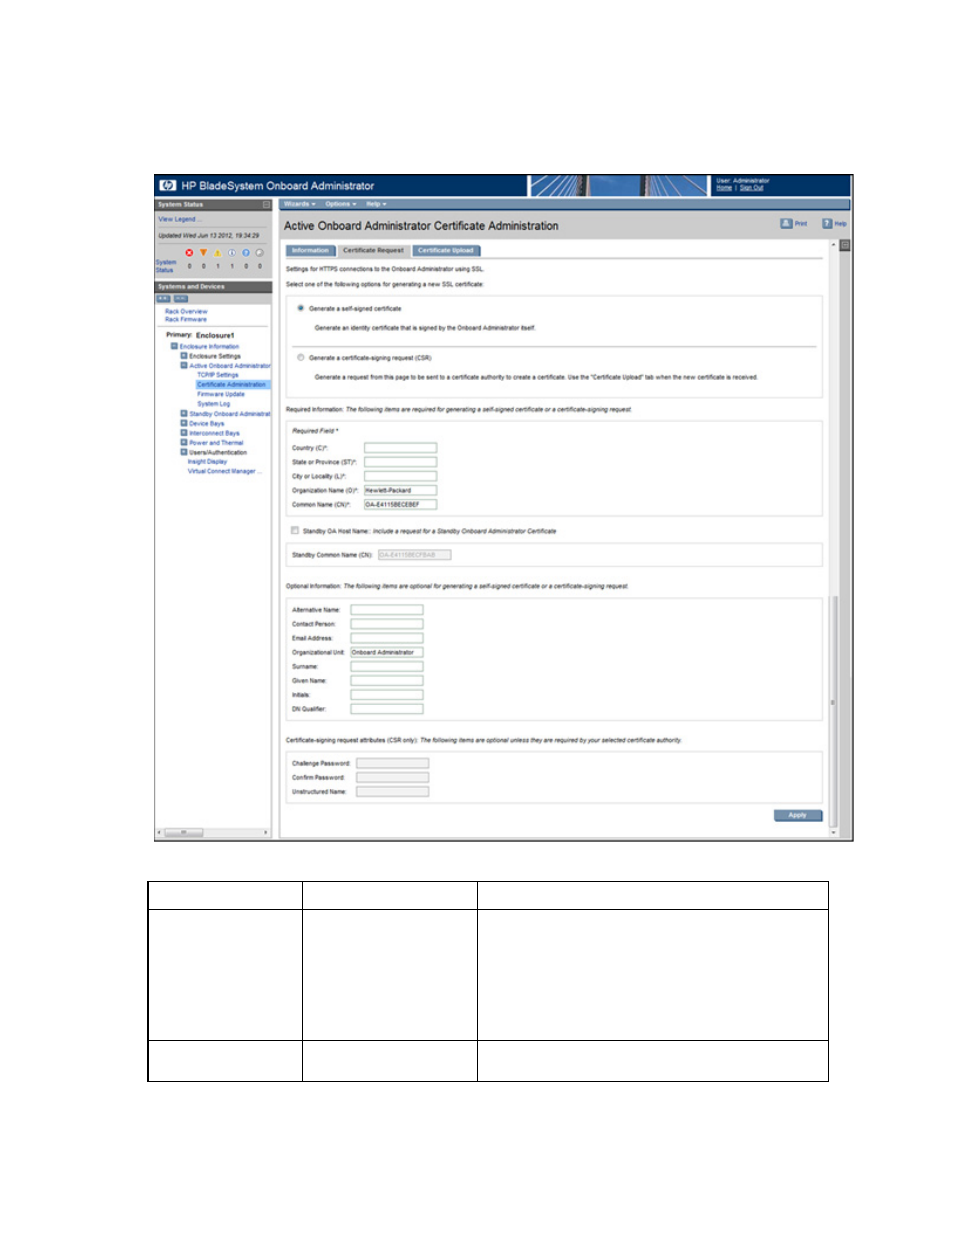Click the HP logo icon
Screen dimensions: 954x1235
click(x=167, y=185)
